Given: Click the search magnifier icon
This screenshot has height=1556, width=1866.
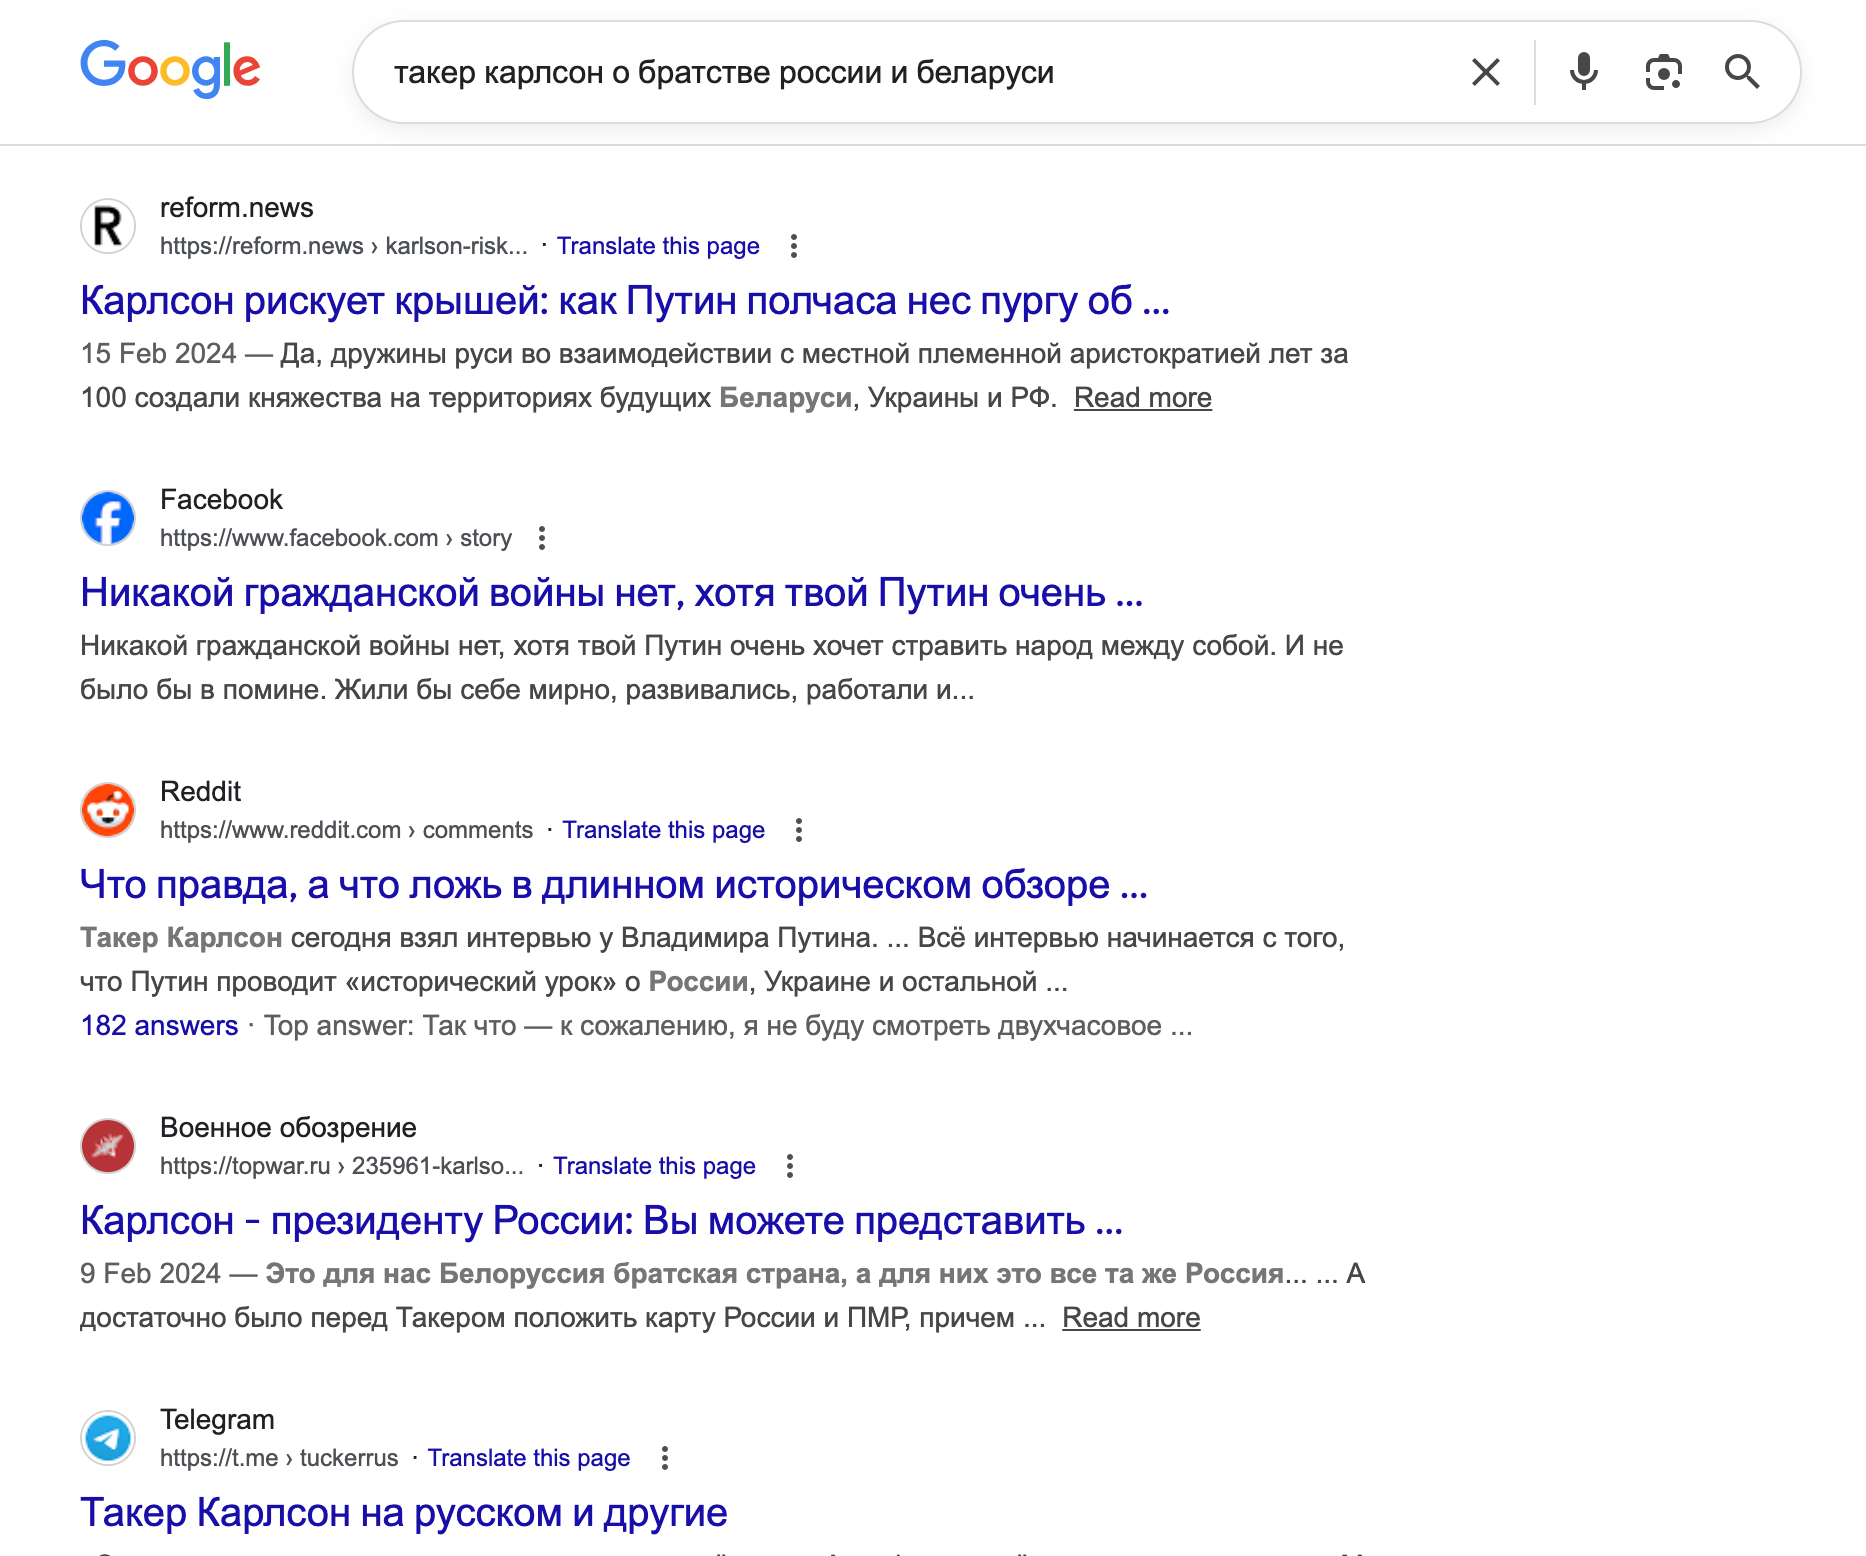Looking at the screenshot, I should [1743, 71].
